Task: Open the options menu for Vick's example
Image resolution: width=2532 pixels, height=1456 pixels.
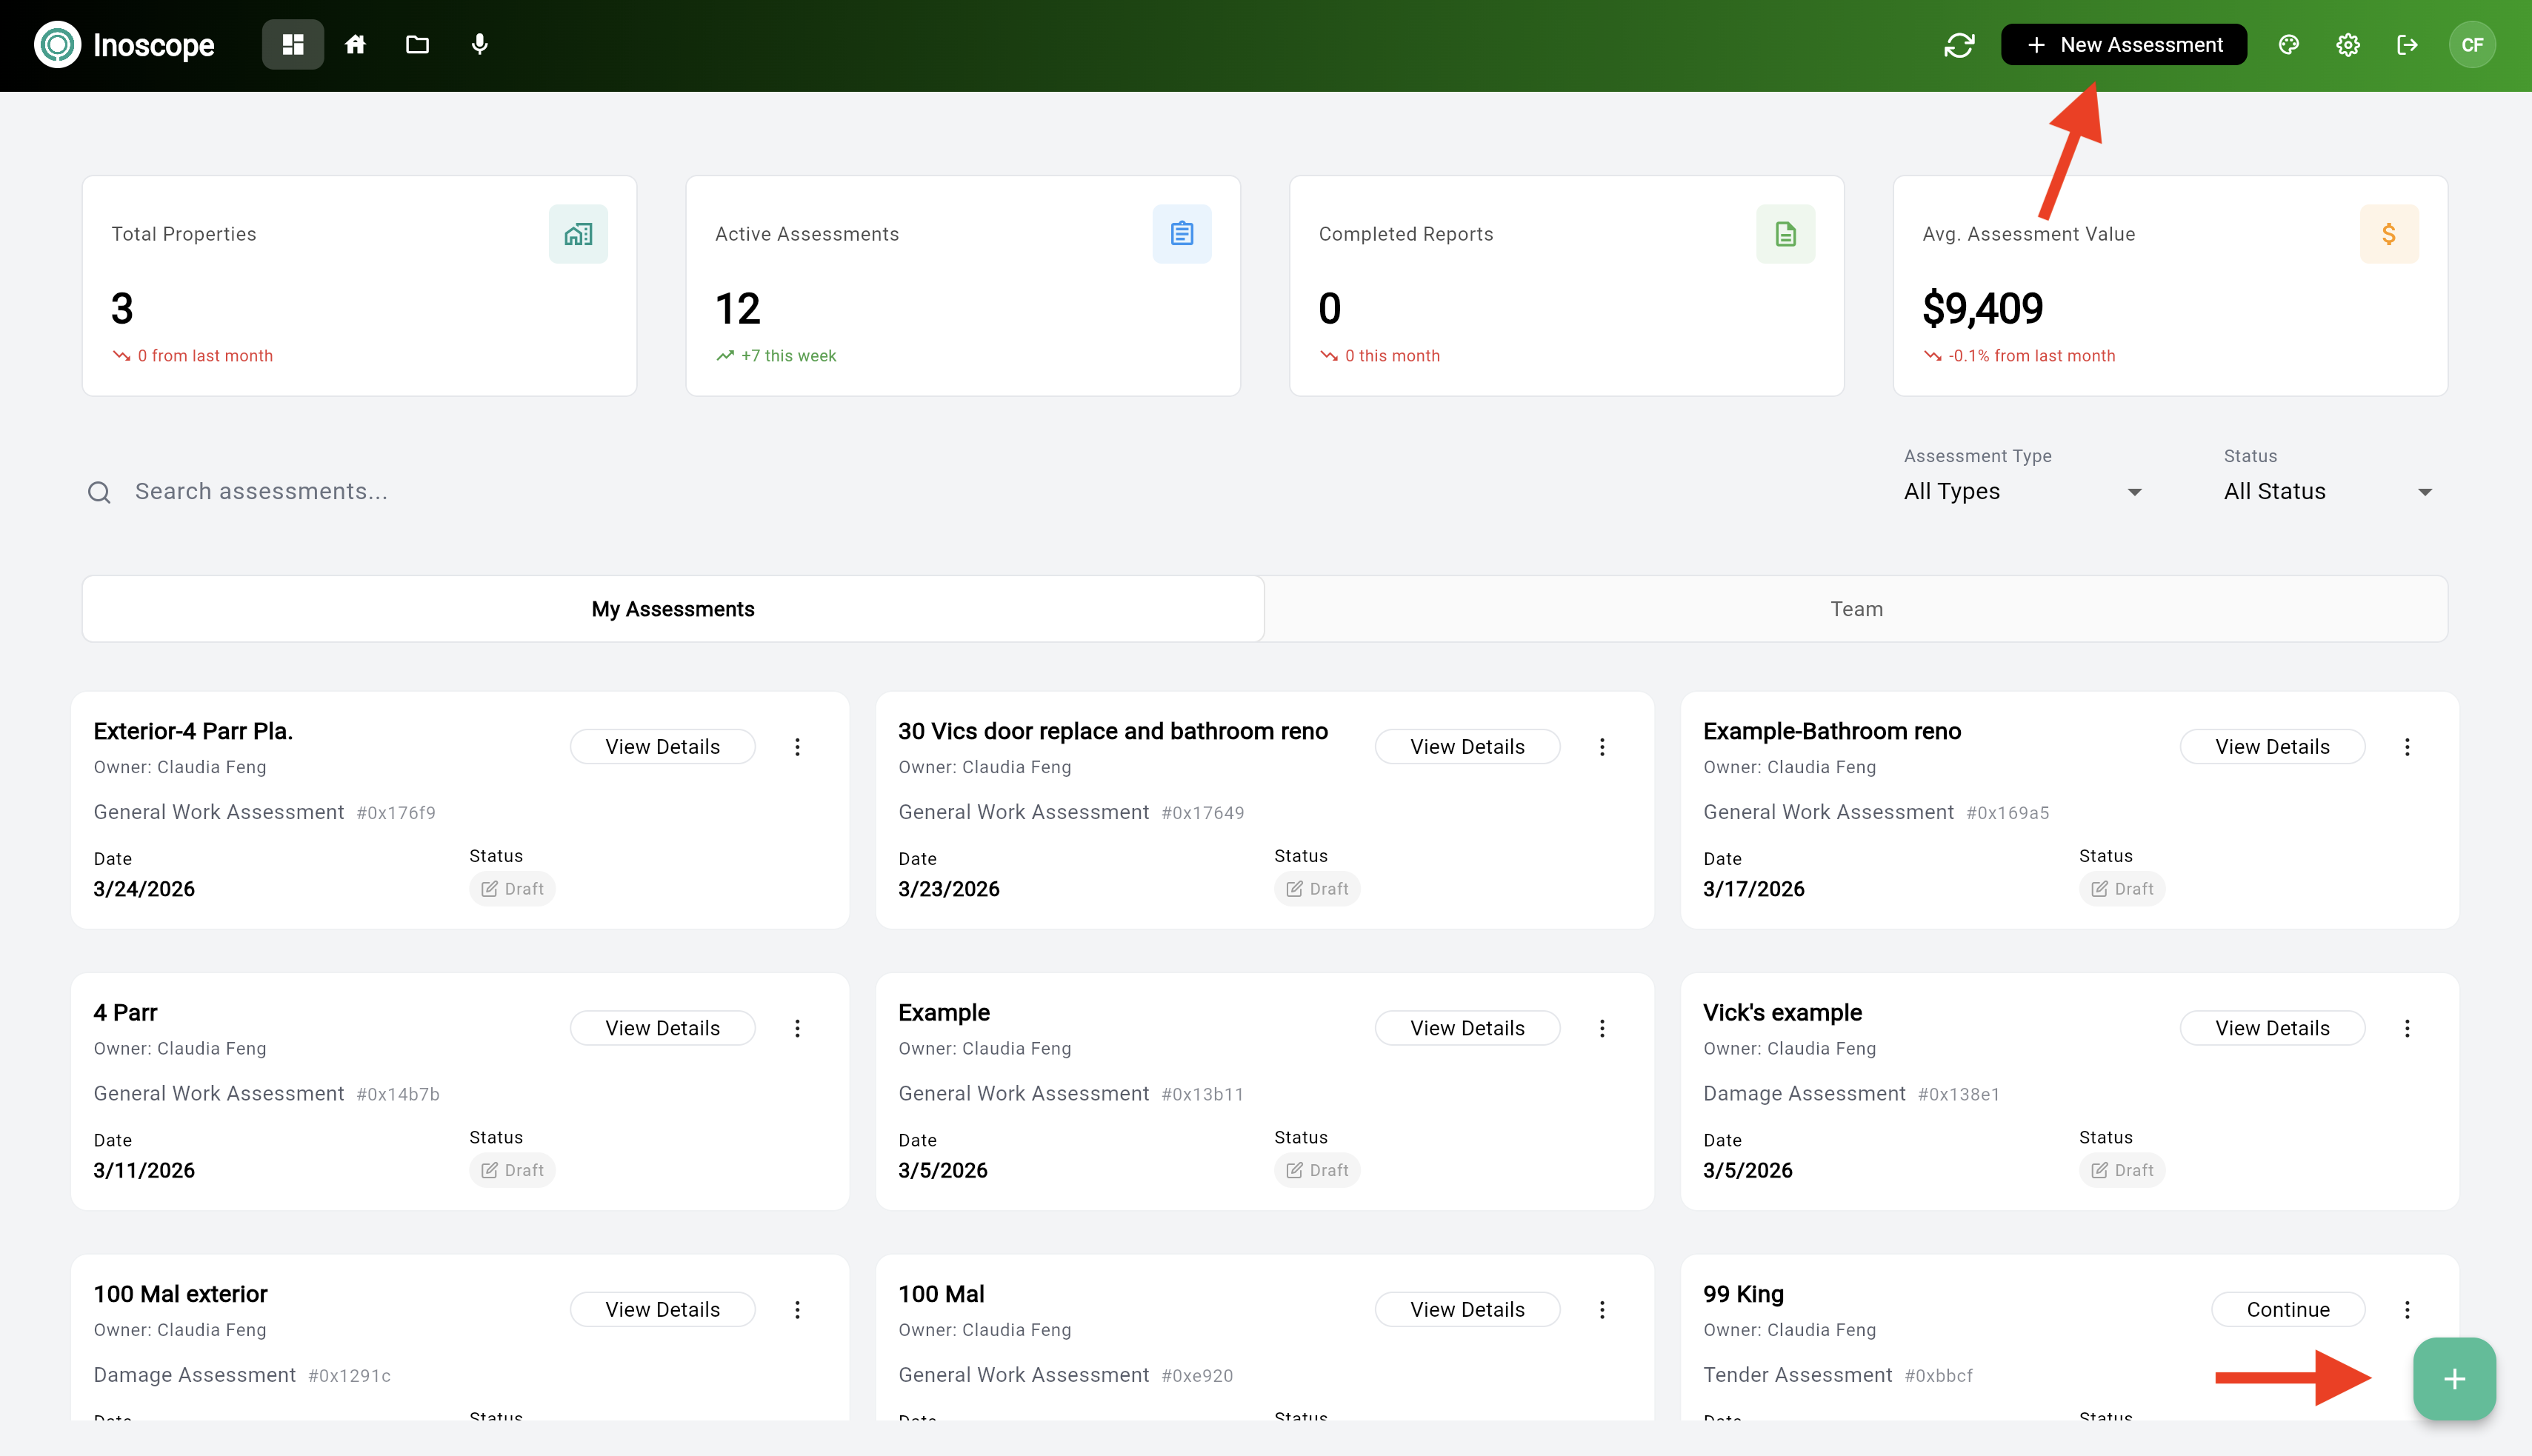Action: (2408, 1027)
